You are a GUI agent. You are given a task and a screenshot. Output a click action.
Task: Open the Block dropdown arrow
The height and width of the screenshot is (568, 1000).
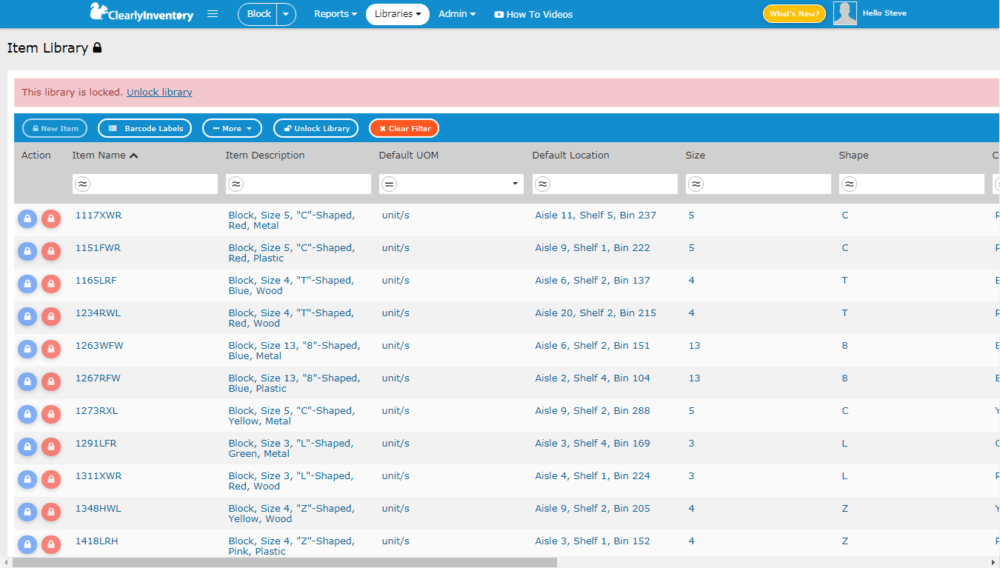(x=286, y=14)
